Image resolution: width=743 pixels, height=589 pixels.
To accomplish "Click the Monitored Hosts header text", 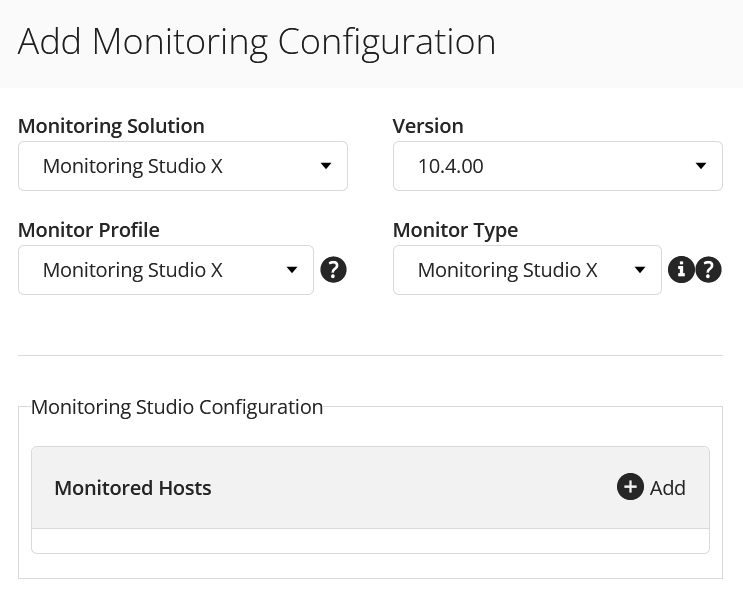I will coord(133,488).
